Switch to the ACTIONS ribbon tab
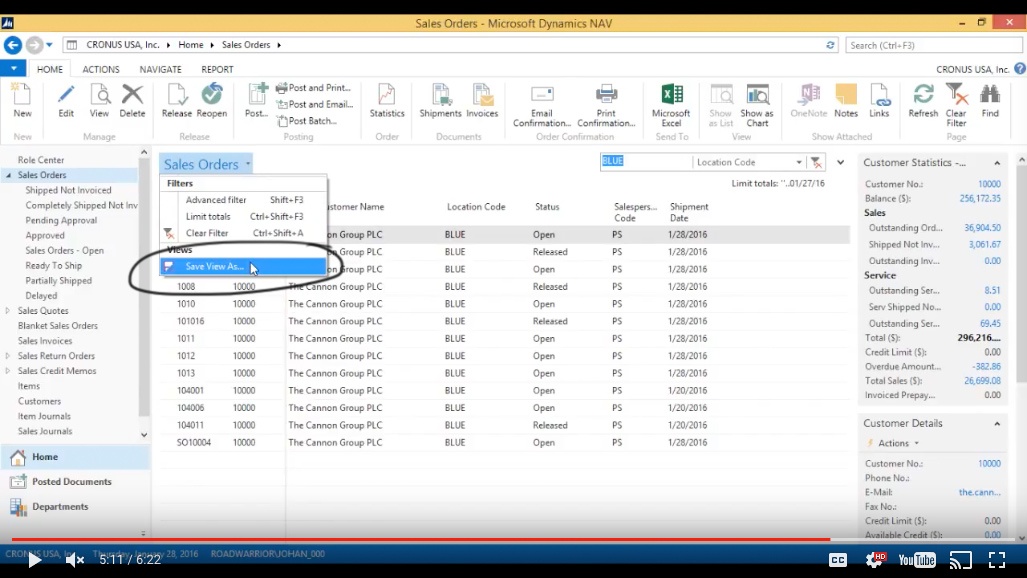The width and height of the screenshot is (1027, 578). pyautogui.click(x=101, y=69)
